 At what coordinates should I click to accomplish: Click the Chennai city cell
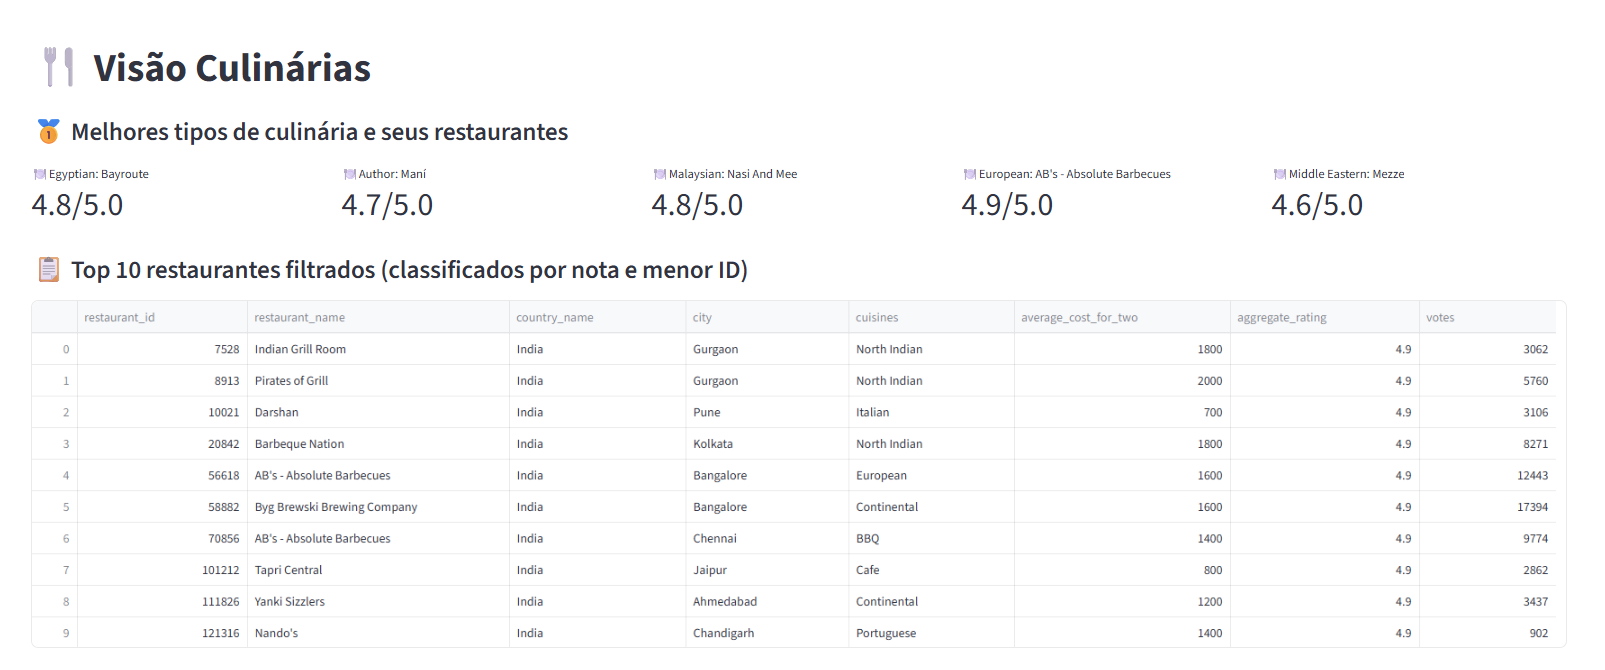[767, 538]
